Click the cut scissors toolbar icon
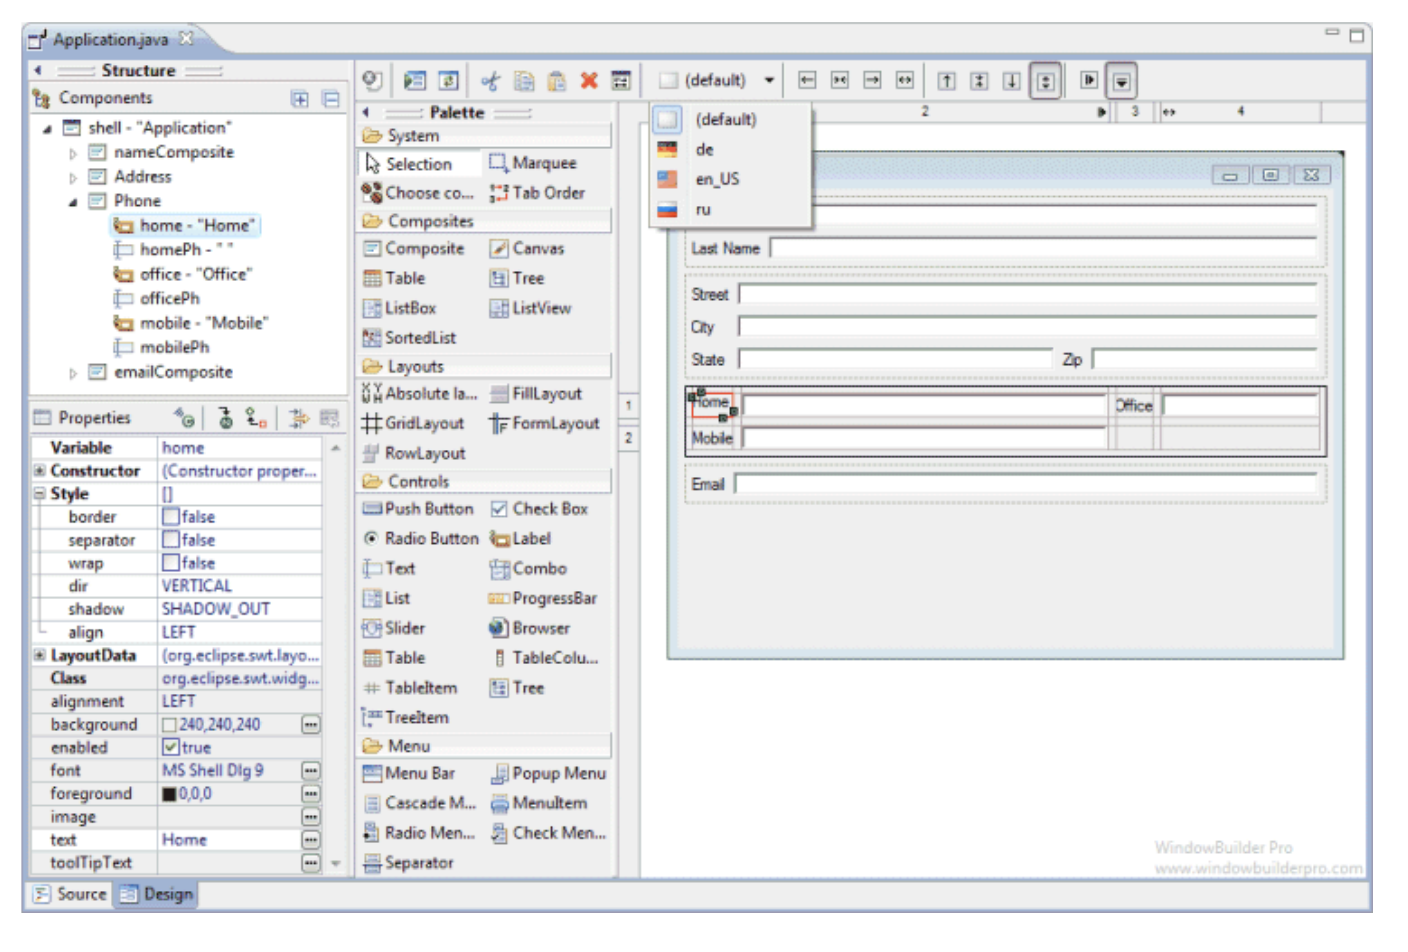The height and width of the screenshot is (952, 1408). [x=490, y=81]
